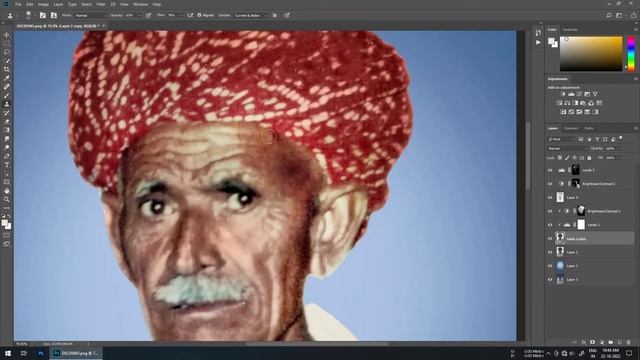Hide the blue gradient background layer
Image resolution: width=640 pixels, height=360 pixels.
[550, 266]
